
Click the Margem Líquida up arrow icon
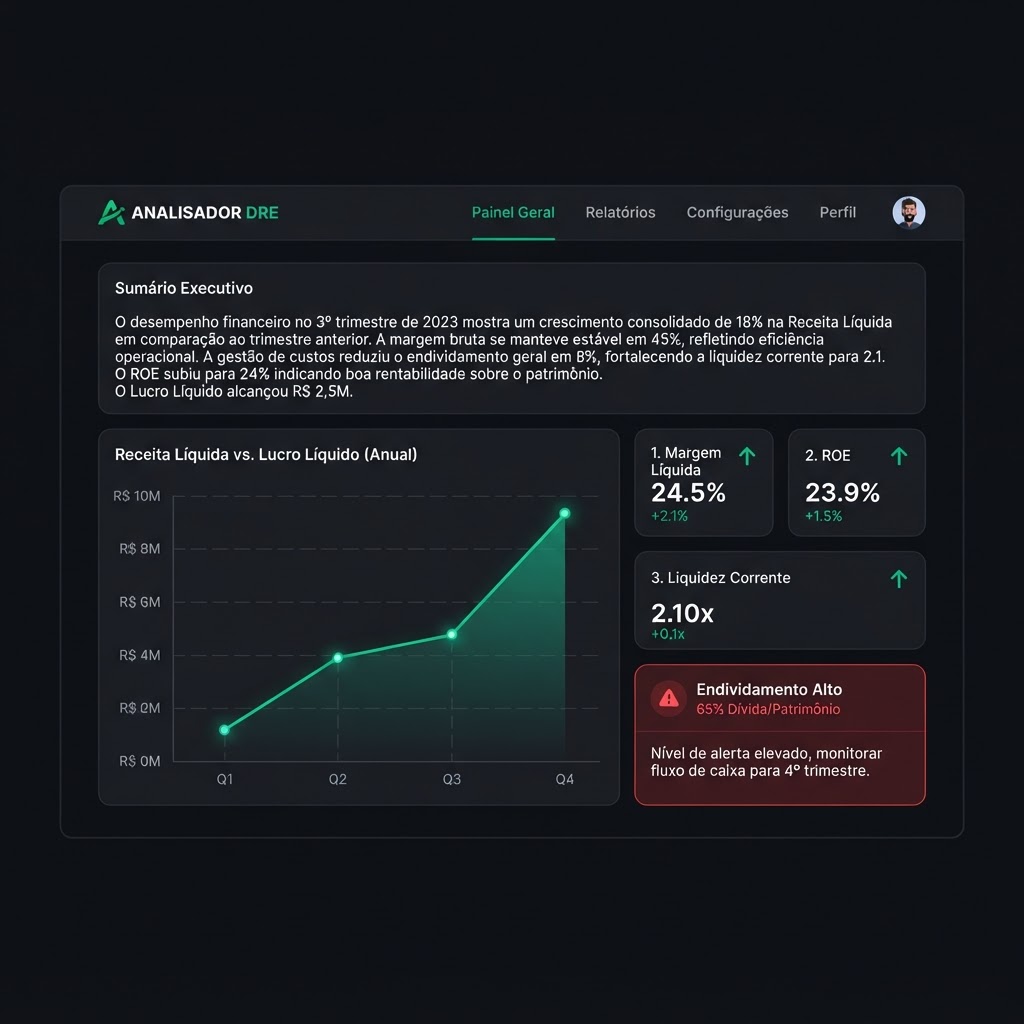(747, 456)
